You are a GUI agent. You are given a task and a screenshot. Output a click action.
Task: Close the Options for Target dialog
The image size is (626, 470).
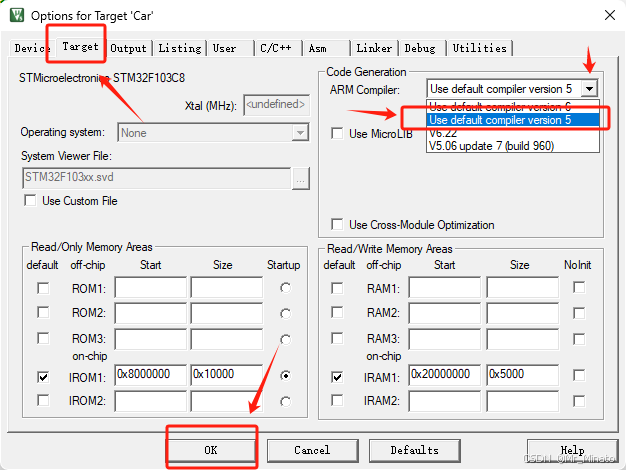(610, 15)
